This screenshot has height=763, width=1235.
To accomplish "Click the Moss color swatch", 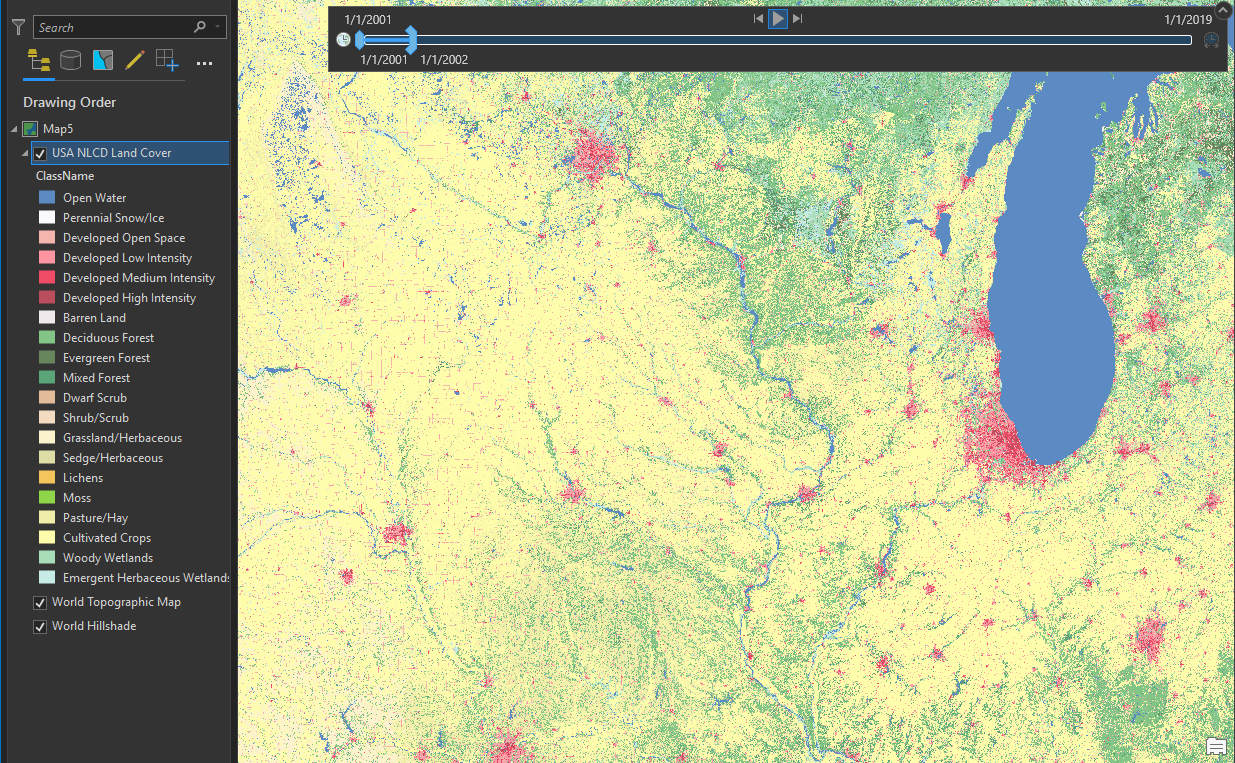I will (46, 498).
